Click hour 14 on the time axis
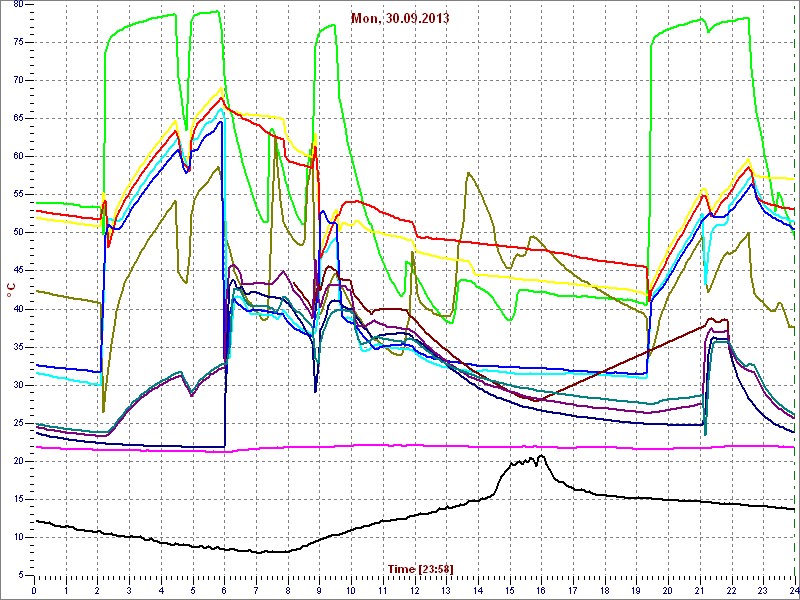 (478, 590)
